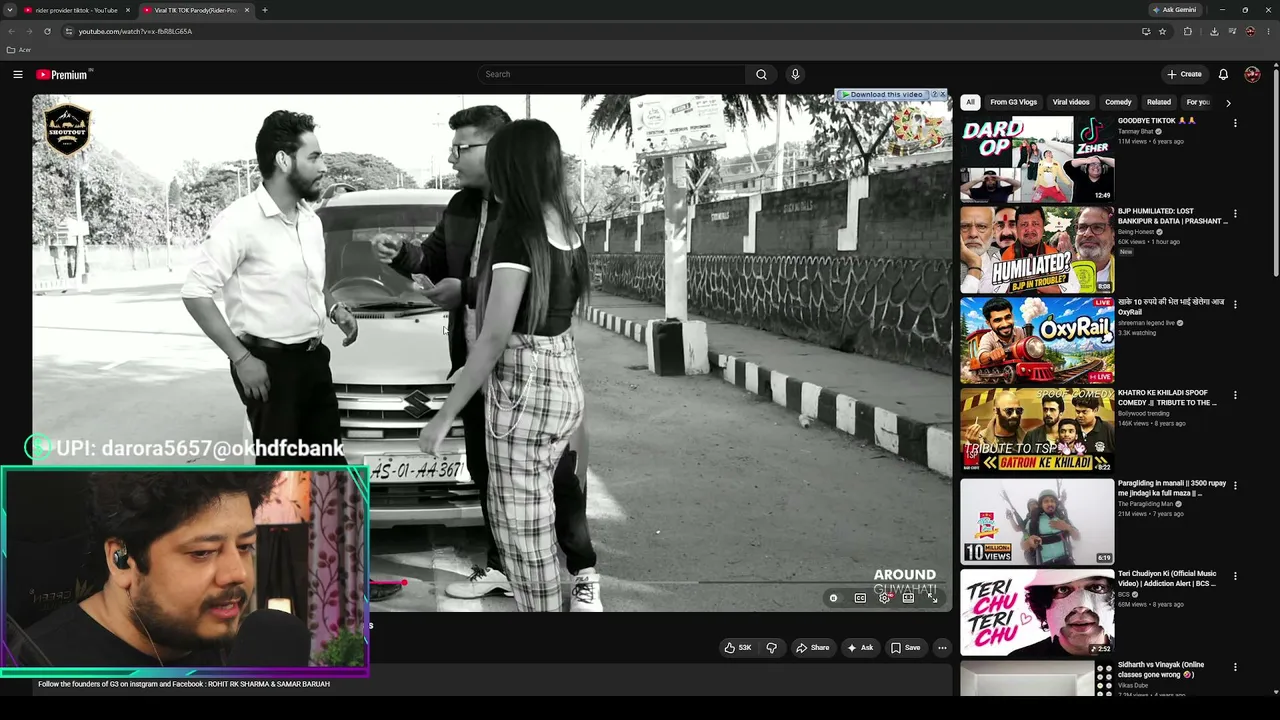Image resolution: width=1280 pixels, height=720 pixels.
Task: Open options for 'Paragliding in manali' video
Action: tap(1235, 485)
